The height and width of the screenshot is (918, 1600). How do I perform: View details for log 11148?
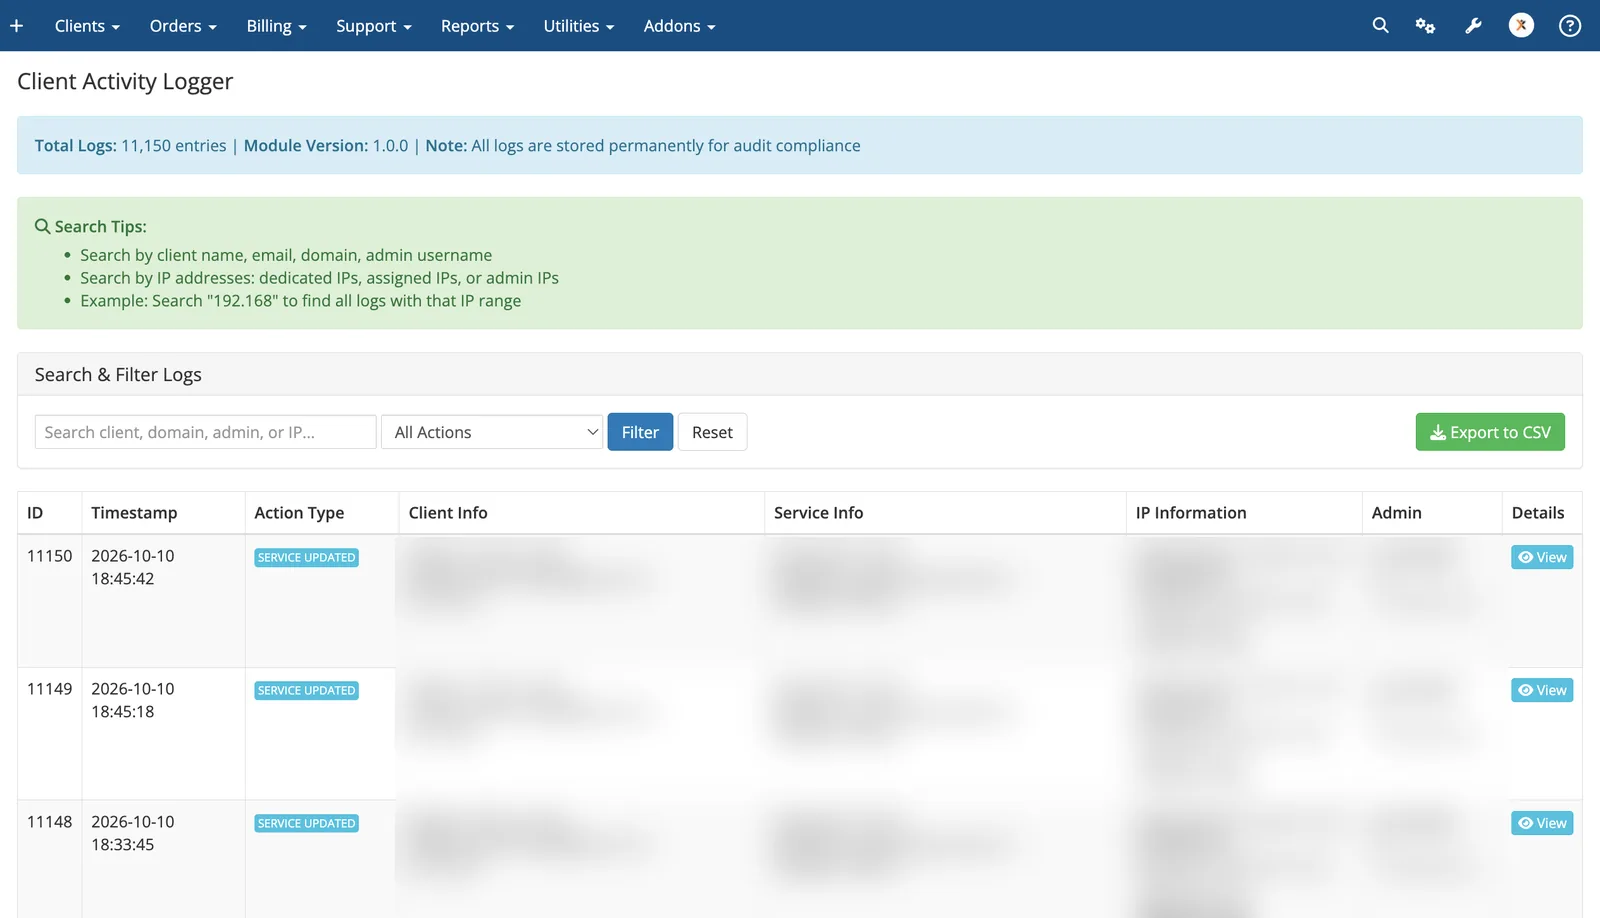click(x=1542, y=823)
